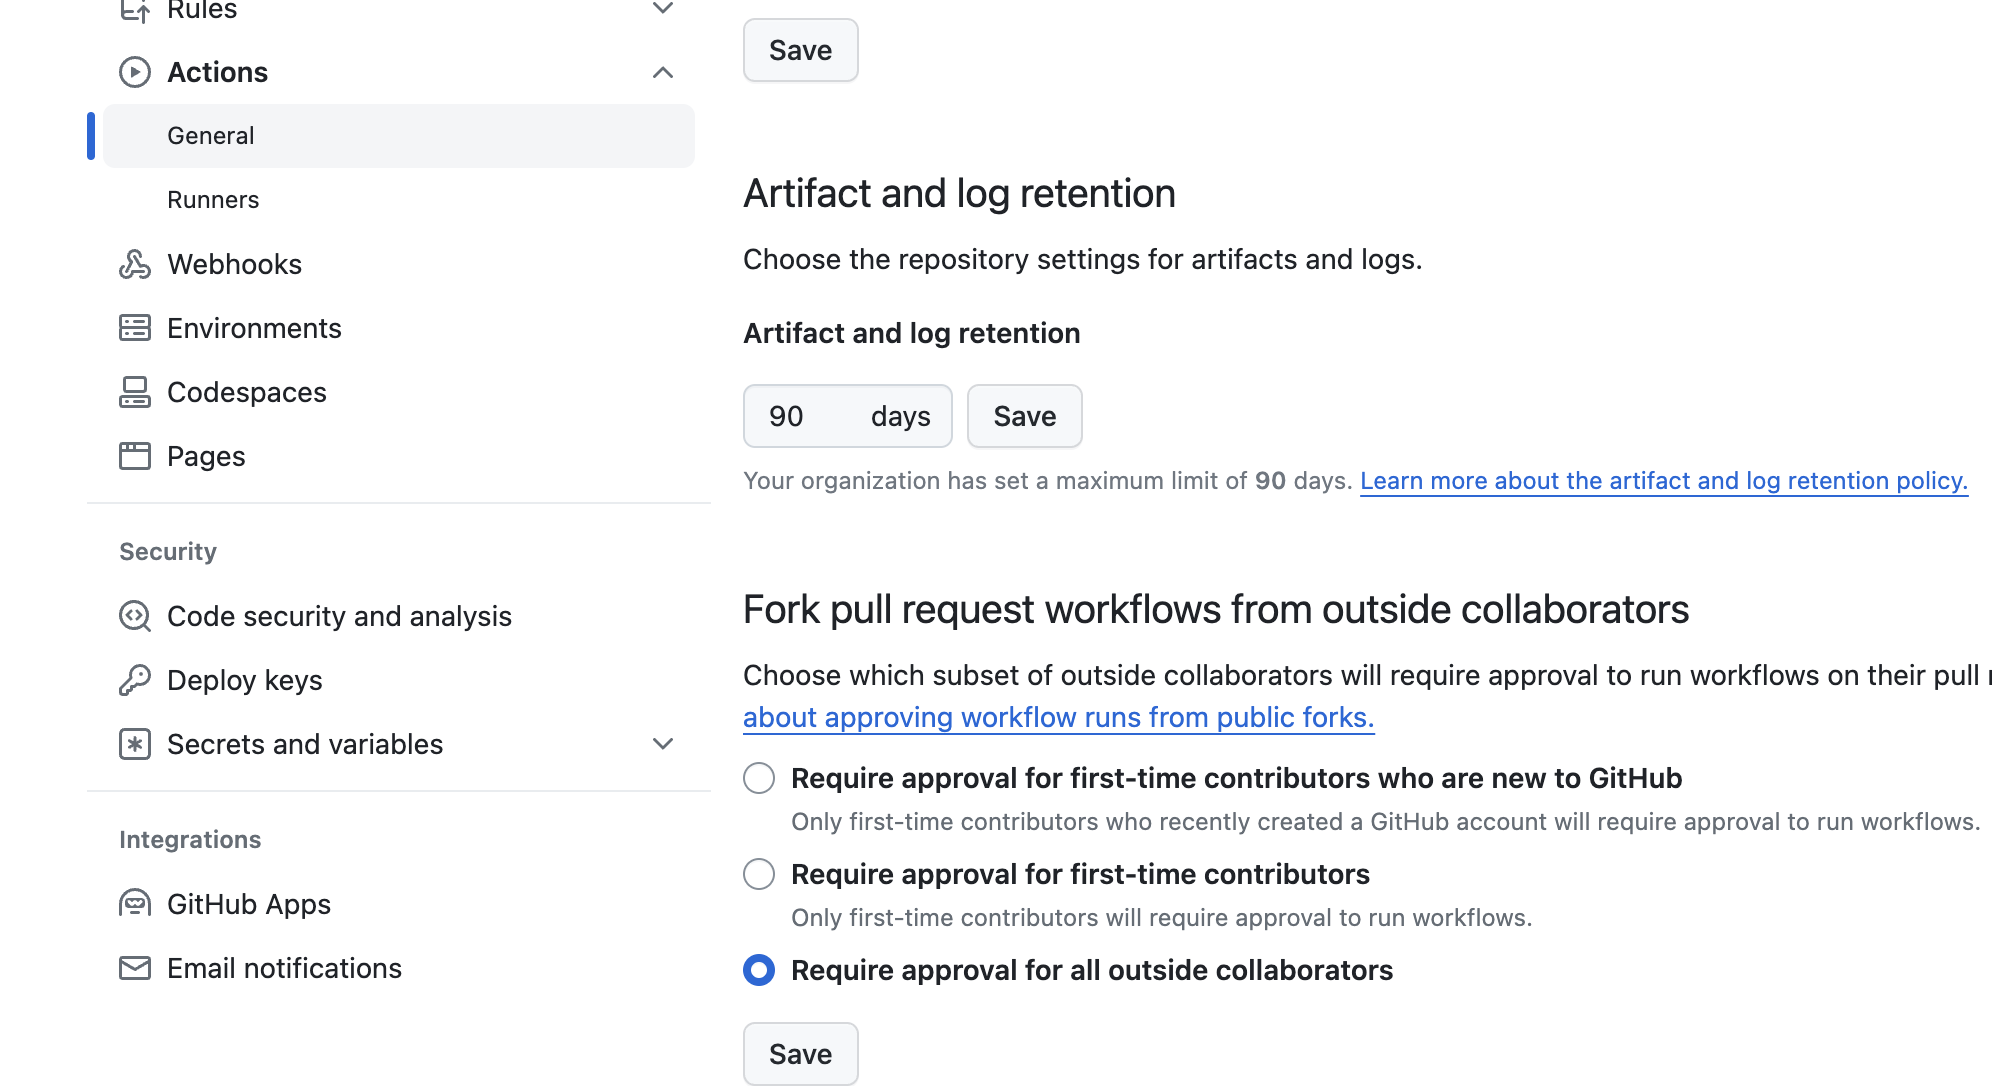Click the Pages browser icon
This screenshot has width=1992, height=1086.
click(135, 456)
